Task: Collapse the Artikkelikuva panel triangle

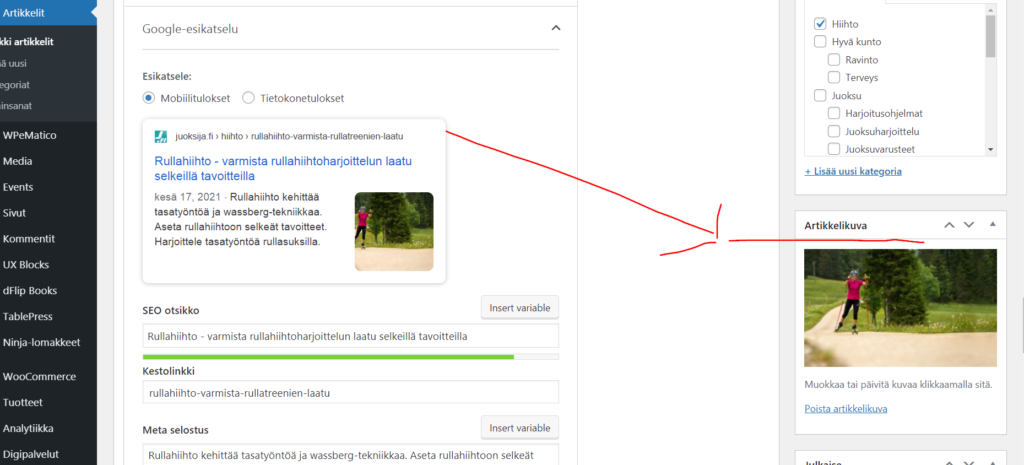Action: [x=993, y=224]
